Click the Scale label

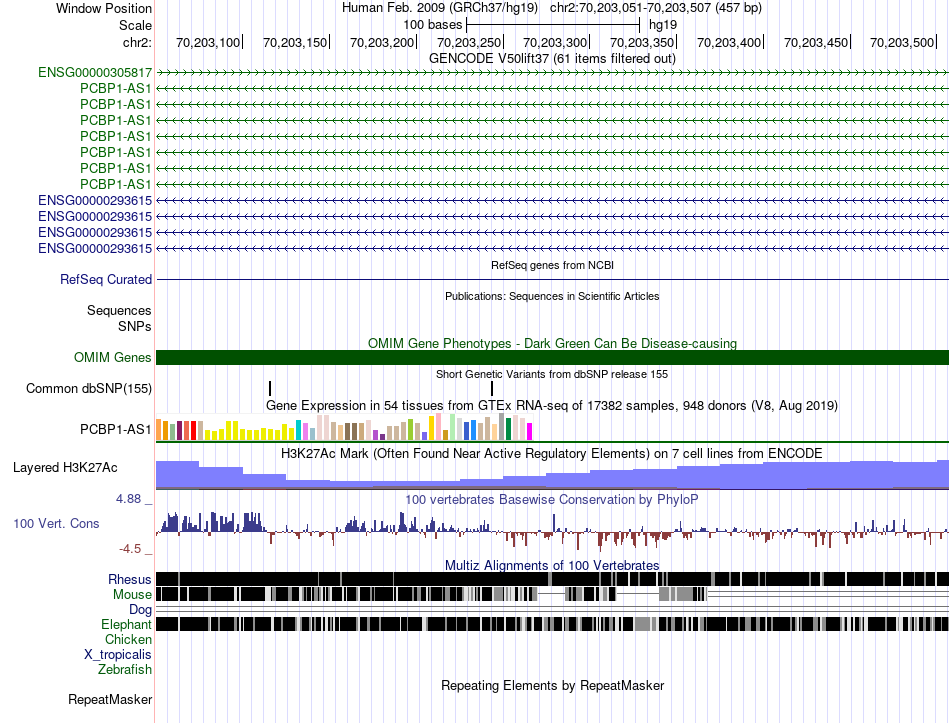pos(136,25)
